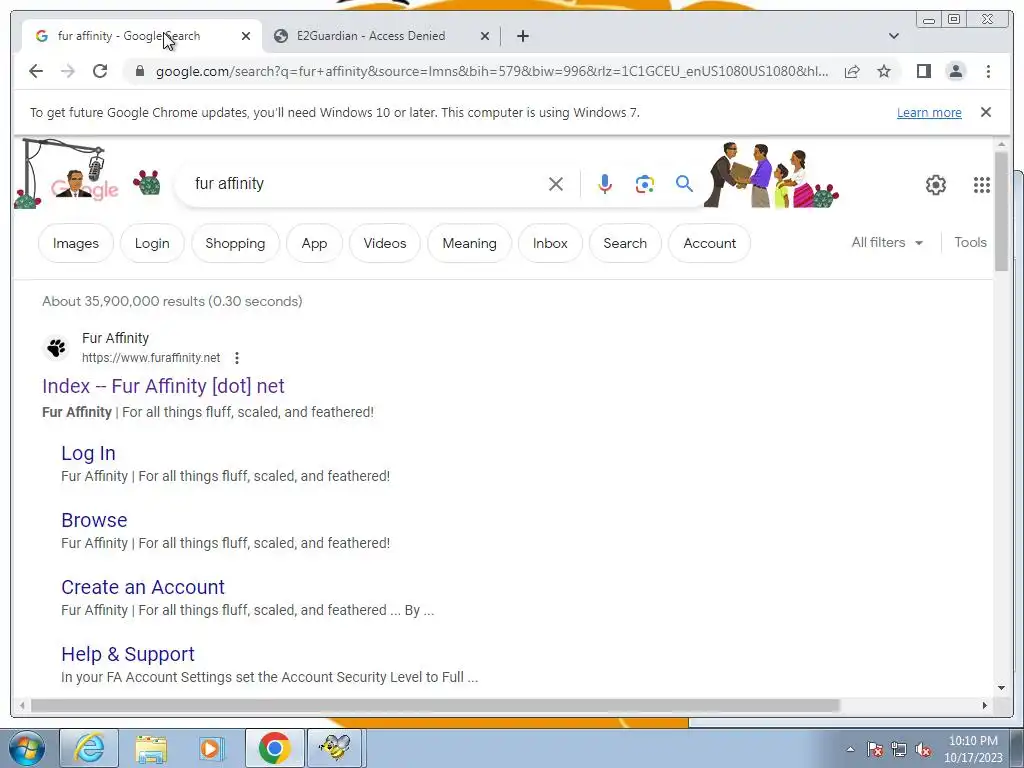Launch Internet Explorer from the taskbar

click(89, 748)
